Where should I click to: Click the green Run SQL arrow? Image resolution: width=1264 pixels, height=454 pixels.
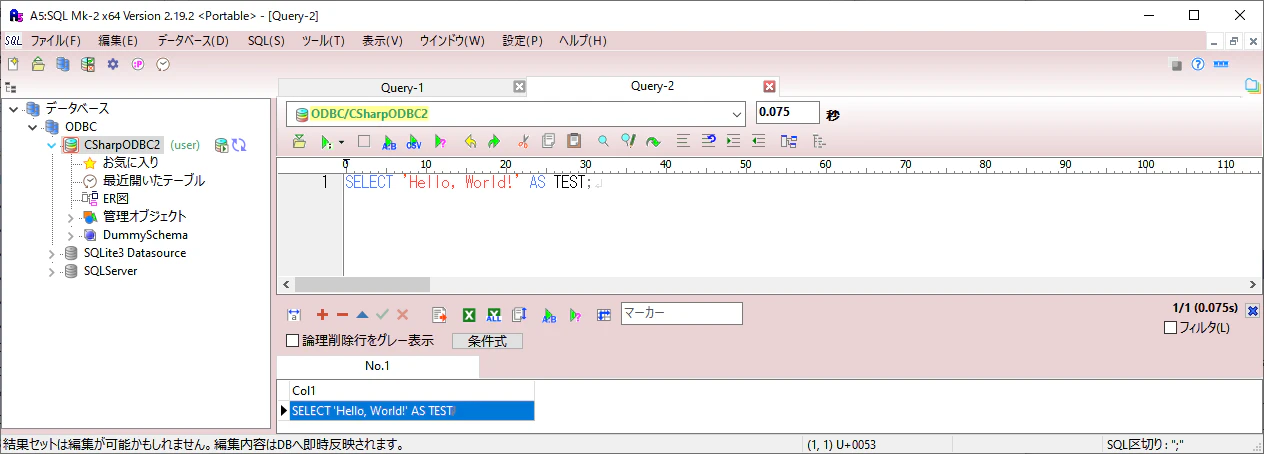tap(326, 142)
